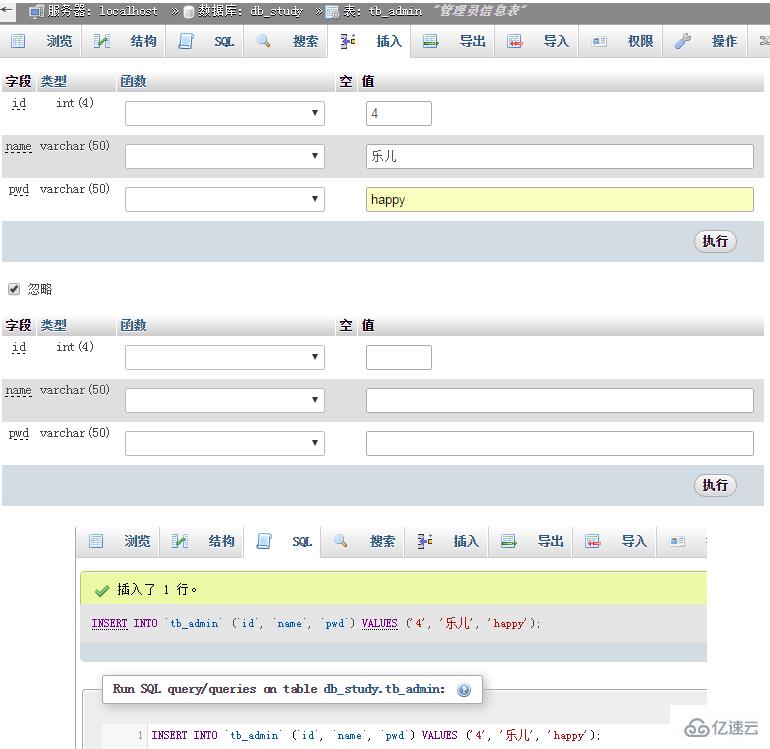
Task: Click the Structure (结构) icon in top toolbar
Action: tap(102, 41)
